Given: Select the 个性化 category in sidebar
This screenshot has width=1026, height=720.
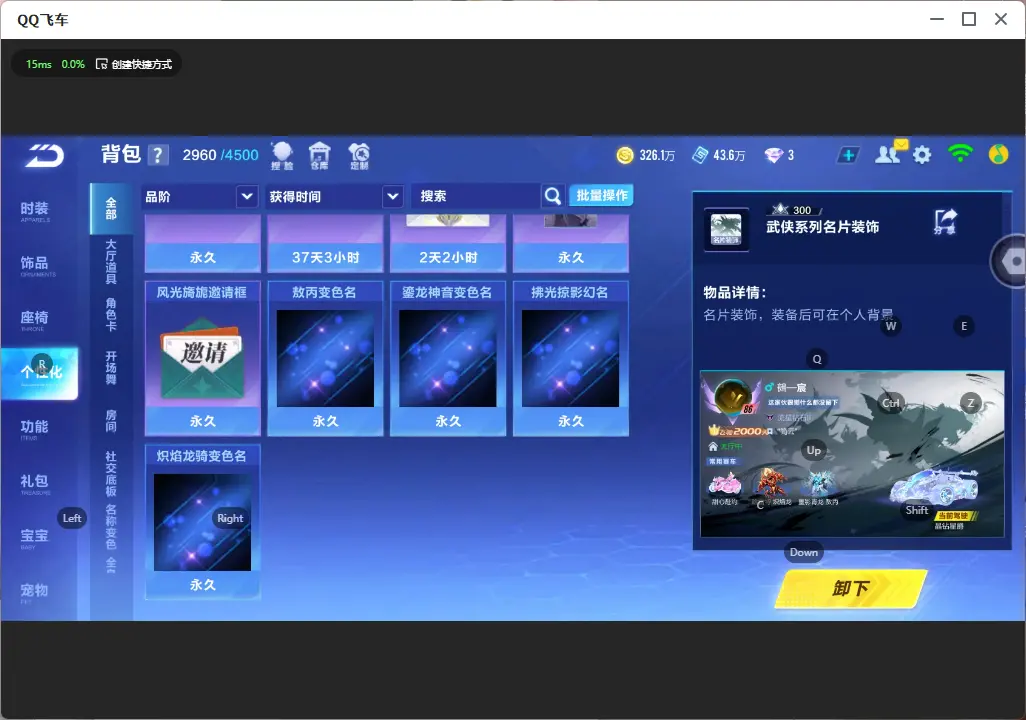Looking at the screenshot, I should 40,373.
